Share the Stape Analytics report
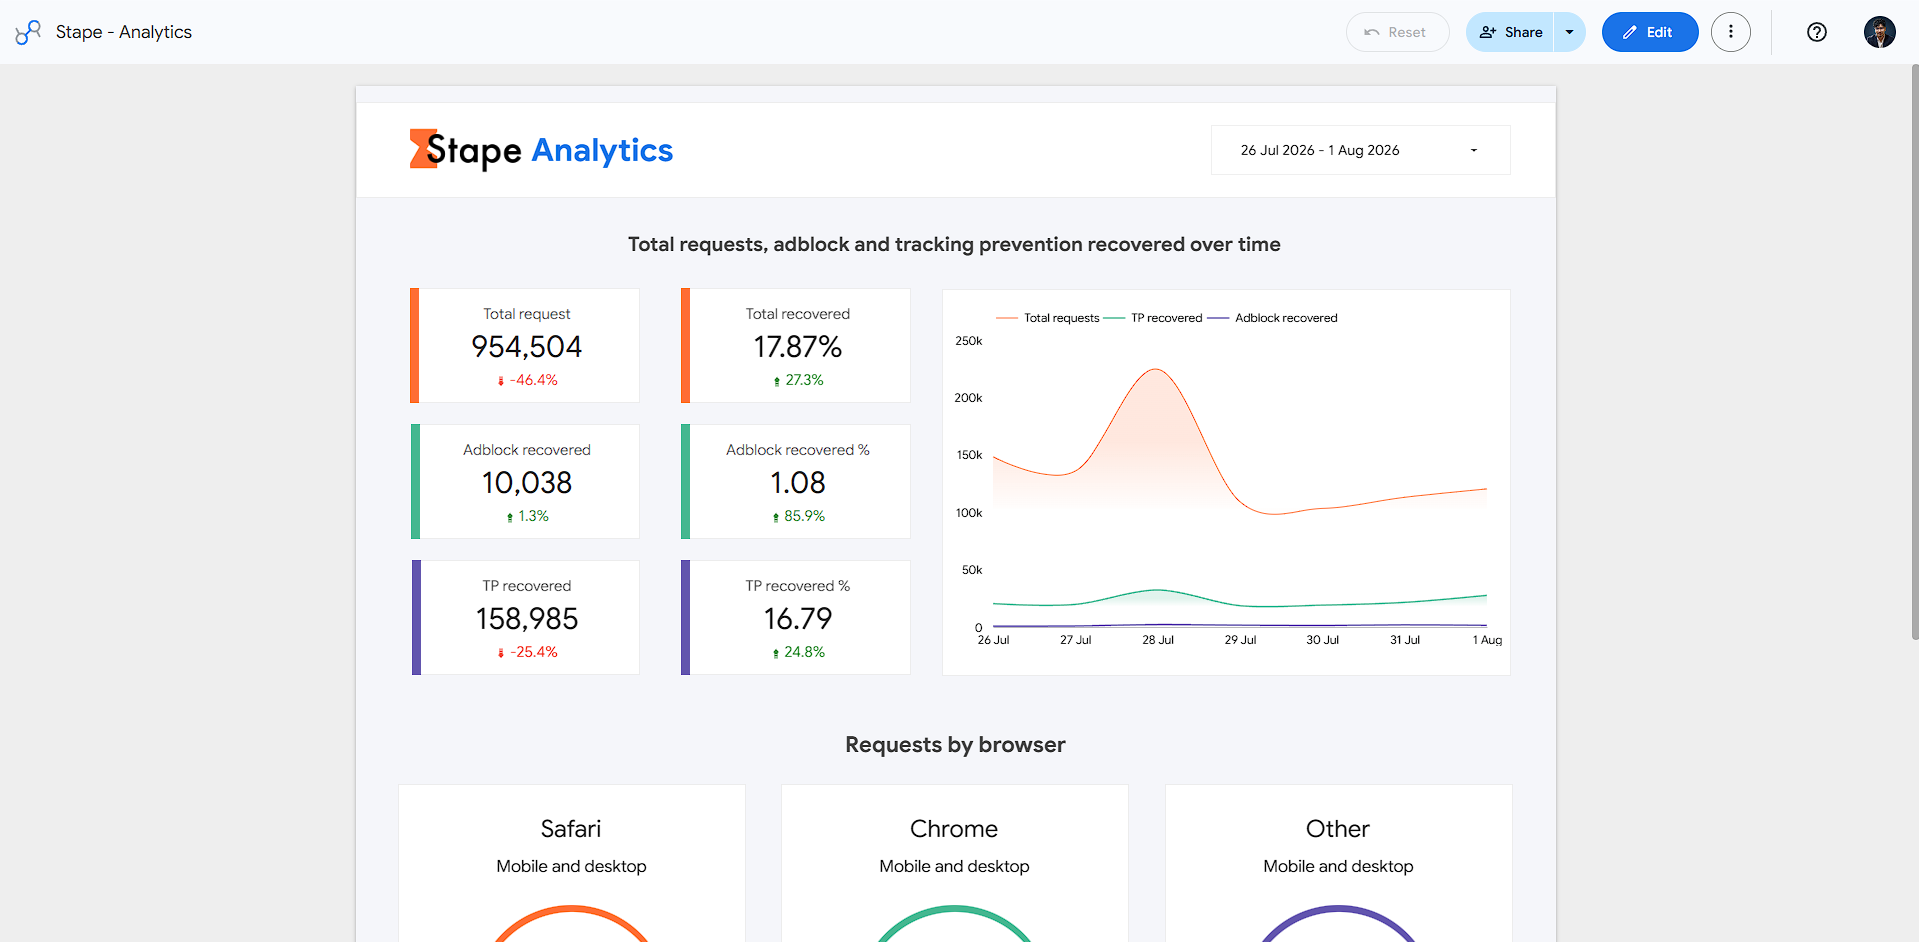The width and height of the screenshot is (1919, 942). pyautogui.click(x=1510, y=32)
